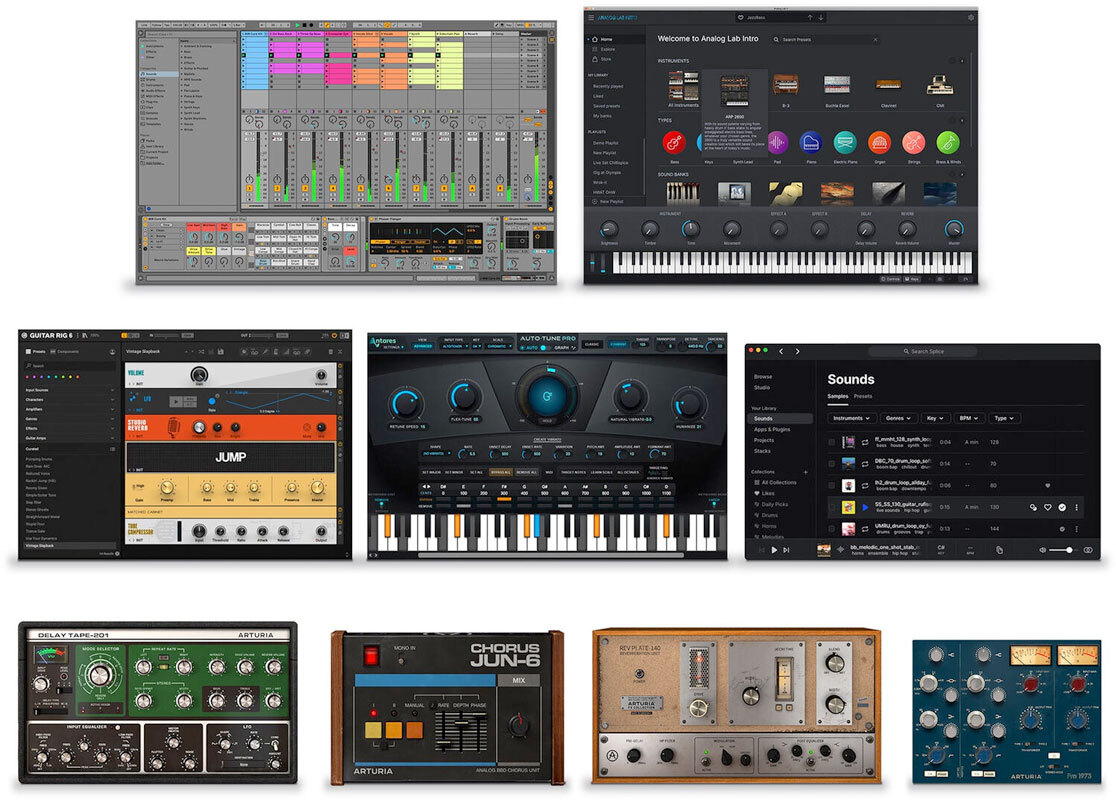The height and width of the screenshot is (800, 1116).
Task: Open the BPM filter dropdown
Action: pyautogui.click(x=971, y=418)
